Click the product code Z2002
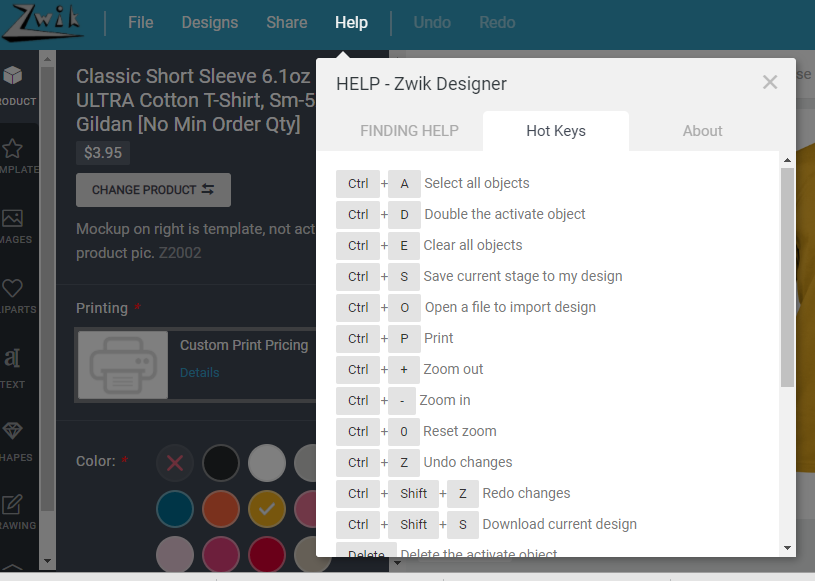Screen dimensions: 815x581 180,253
